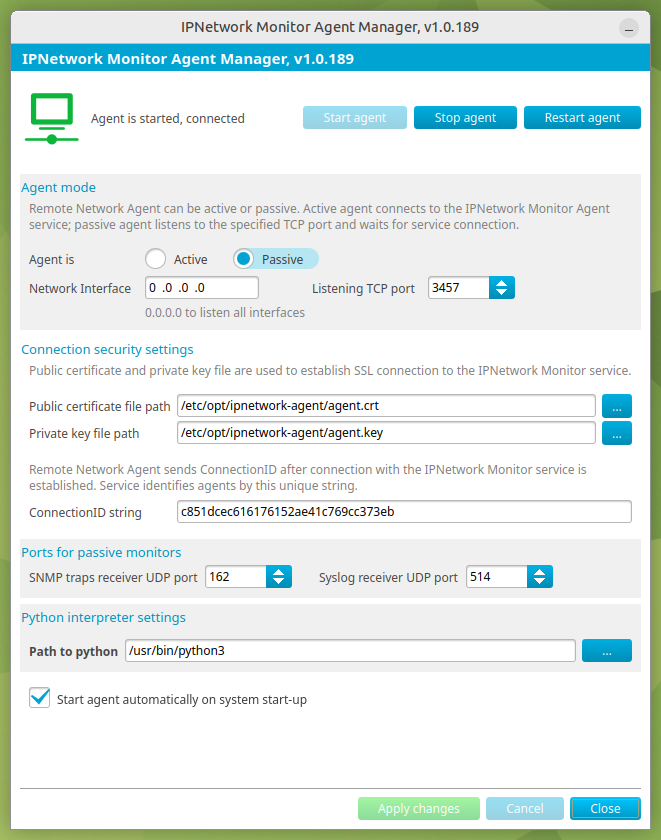This screenshot has width=661, height=840.
Task: Minimize the window via title bar button
Action: click(629, 28)
